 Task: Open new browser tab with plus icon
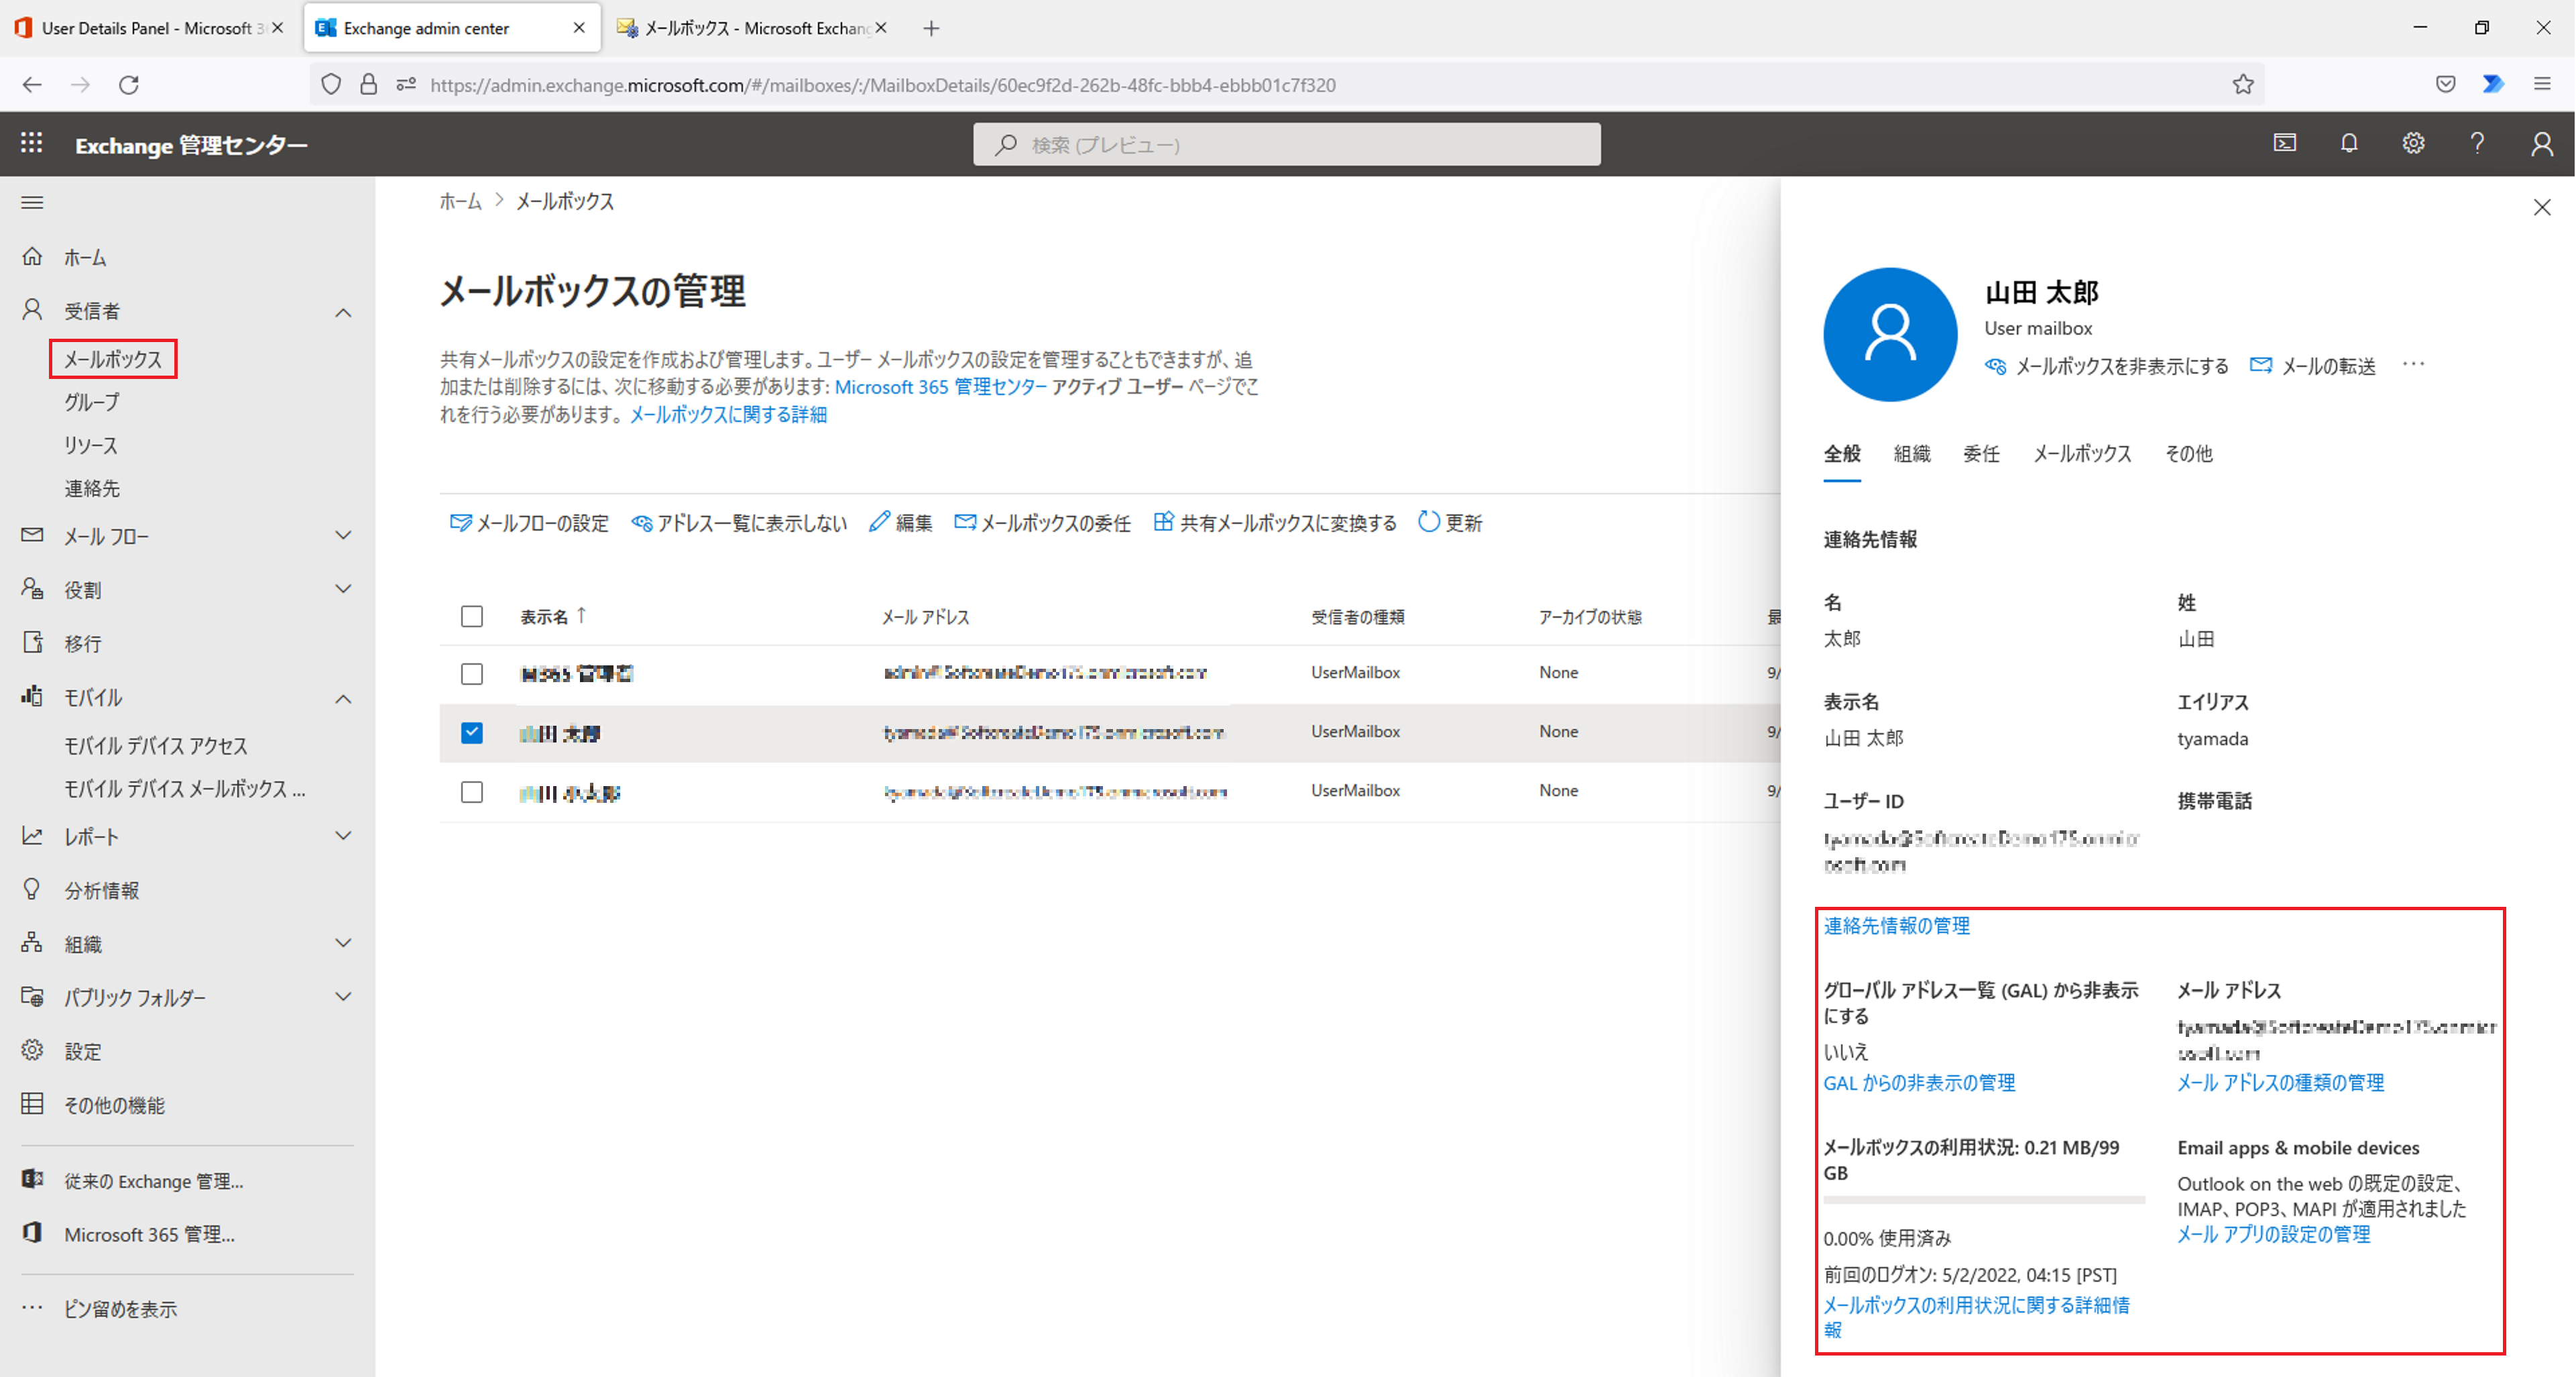pyautogui.click(x=931, y=28)
